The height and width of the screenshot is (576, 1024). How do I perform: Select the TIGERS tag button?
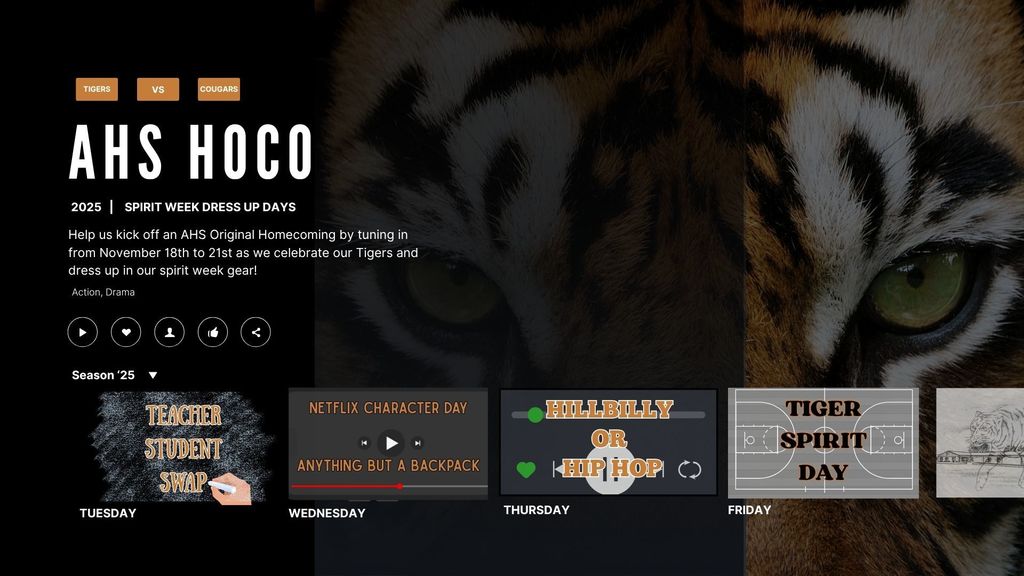click(97, 89)
